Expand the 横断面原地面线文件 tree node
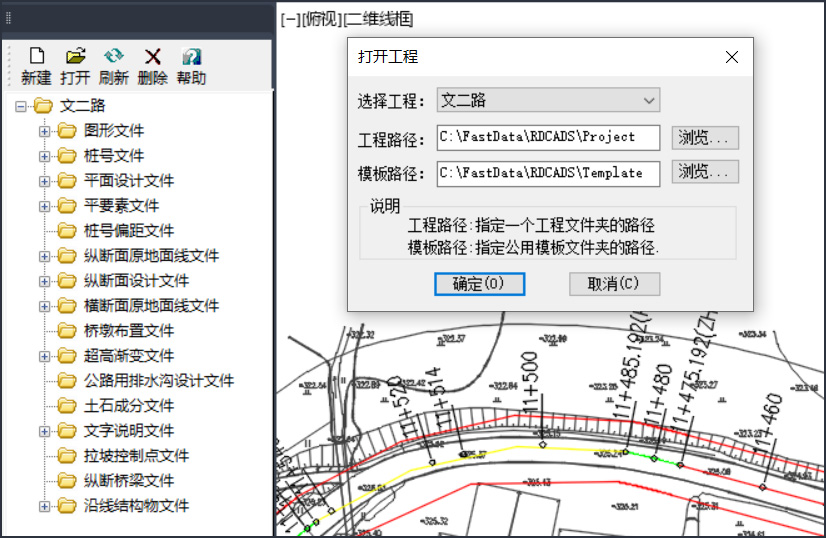The image size is (826, 538). pyautogui.click(x=44, y=307)
